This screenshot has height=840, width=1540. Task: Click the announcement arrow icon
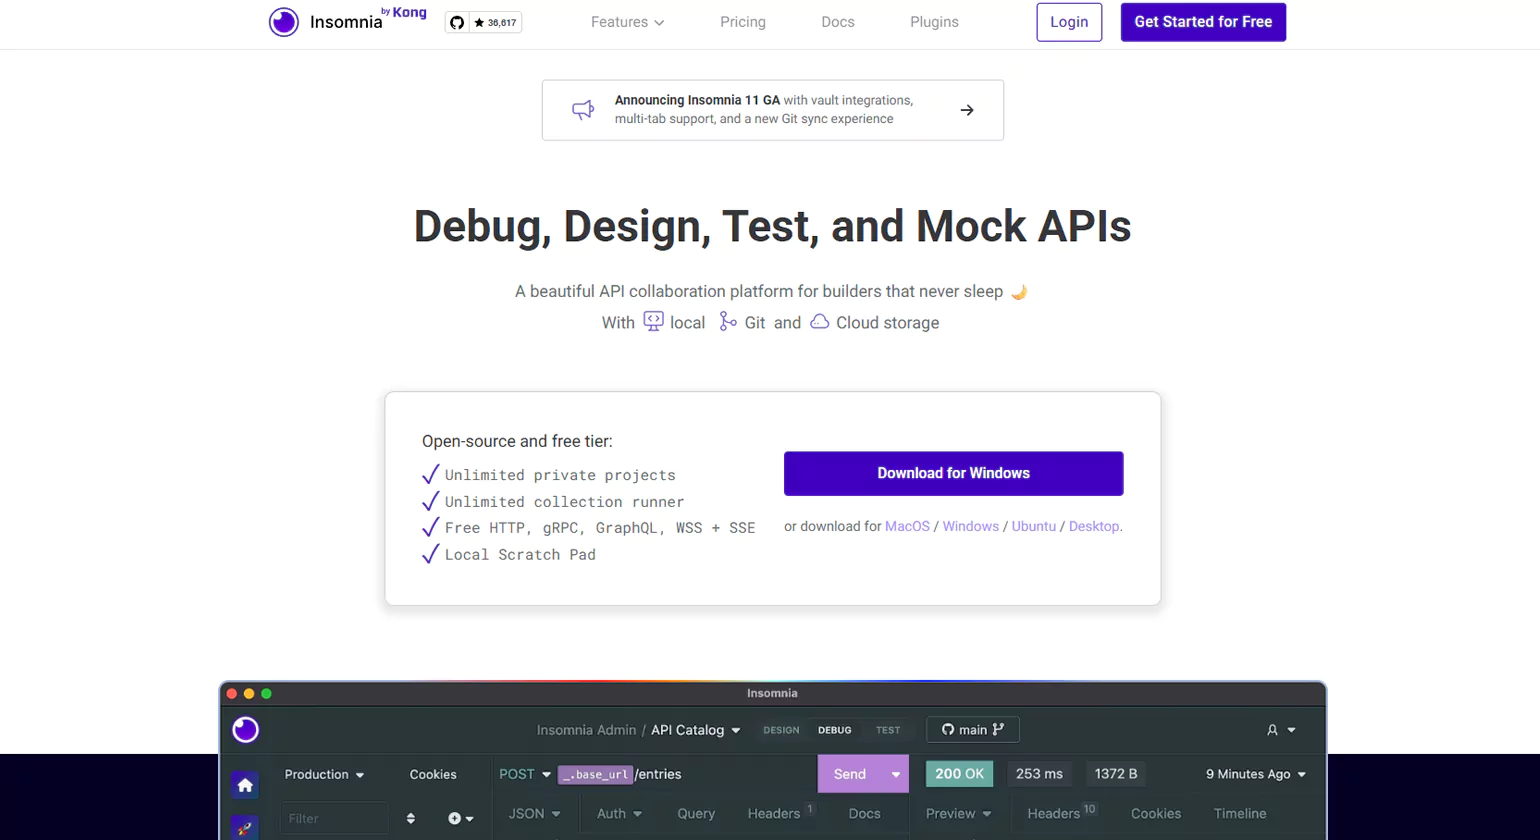(967, 110)
